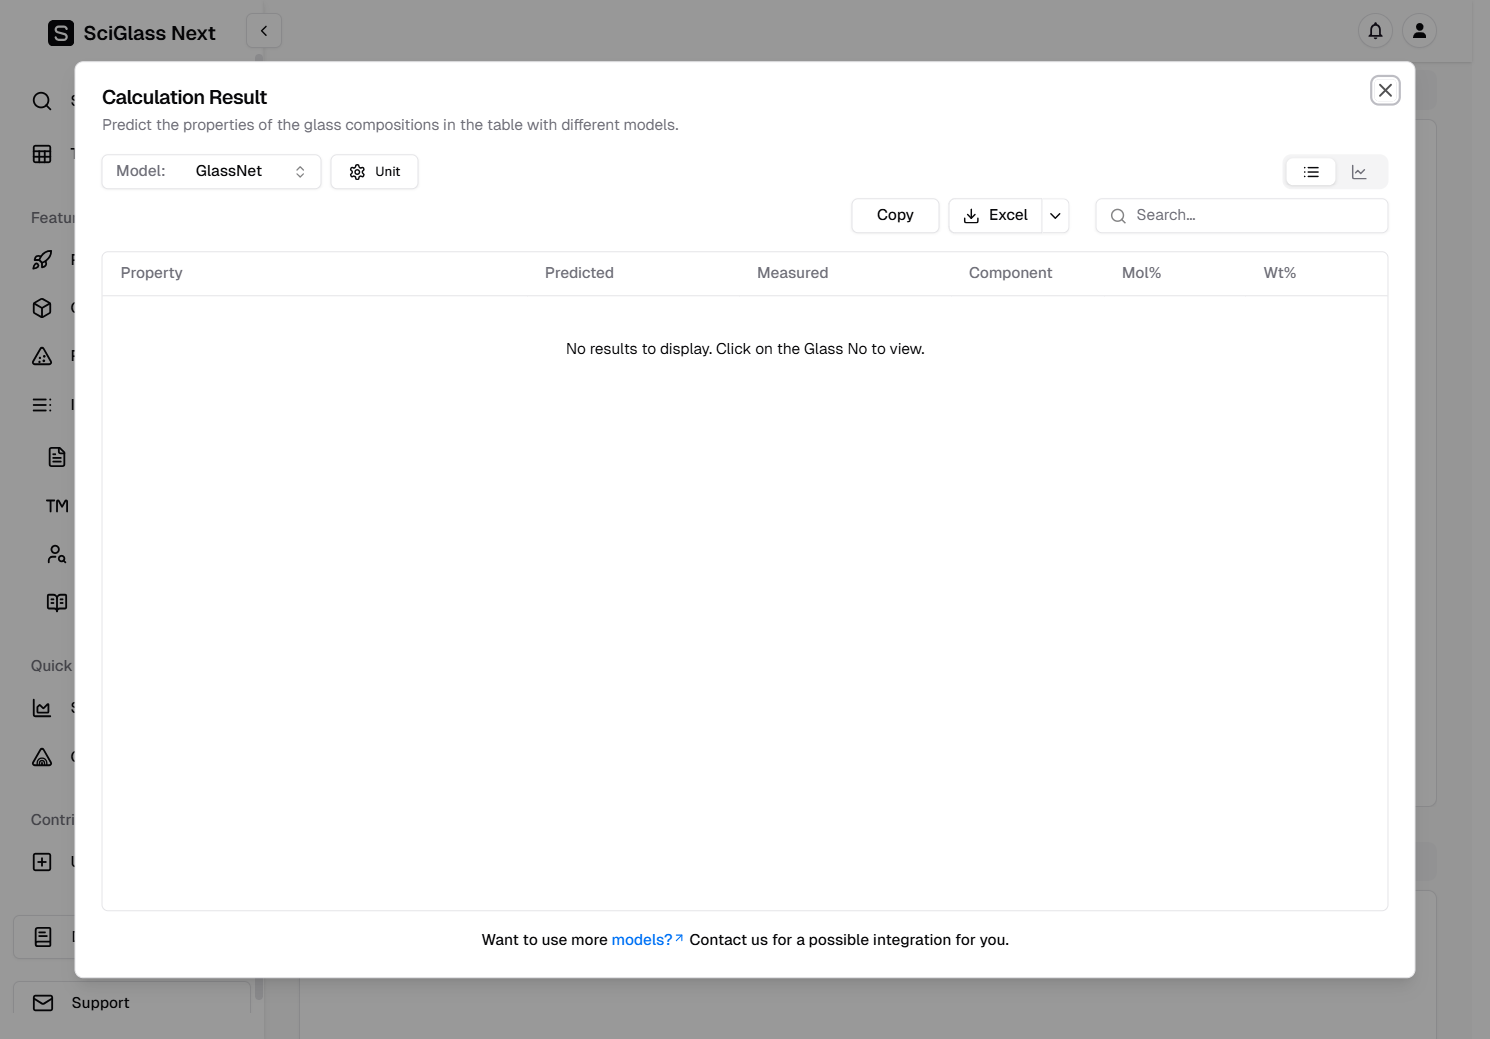The width and height of the screenshot is (1490, 1039).
Task: Click the rocket icon in sidebar
Action: point(42,260)
